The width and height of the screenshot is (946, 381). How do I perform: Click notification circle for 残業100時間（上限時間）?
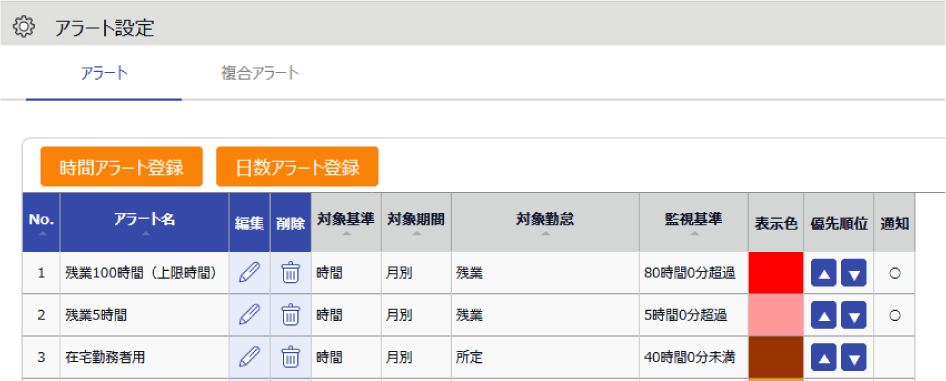pos(895,273)
